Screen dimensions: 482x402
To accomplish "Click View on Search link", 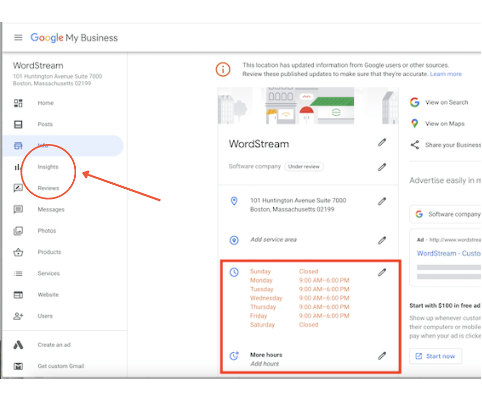I will 447,102.
